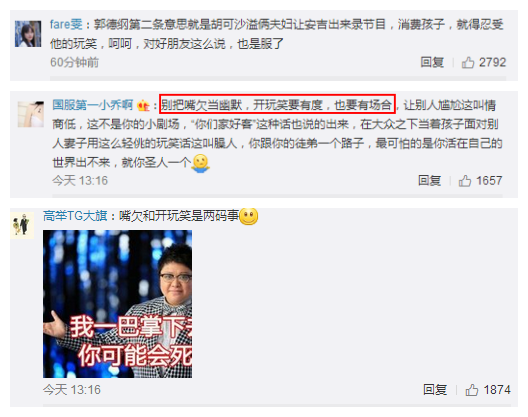Click thumbs-up icon beside 1657 likes
Screen dimensions: 528x417
tap(465, 181)
